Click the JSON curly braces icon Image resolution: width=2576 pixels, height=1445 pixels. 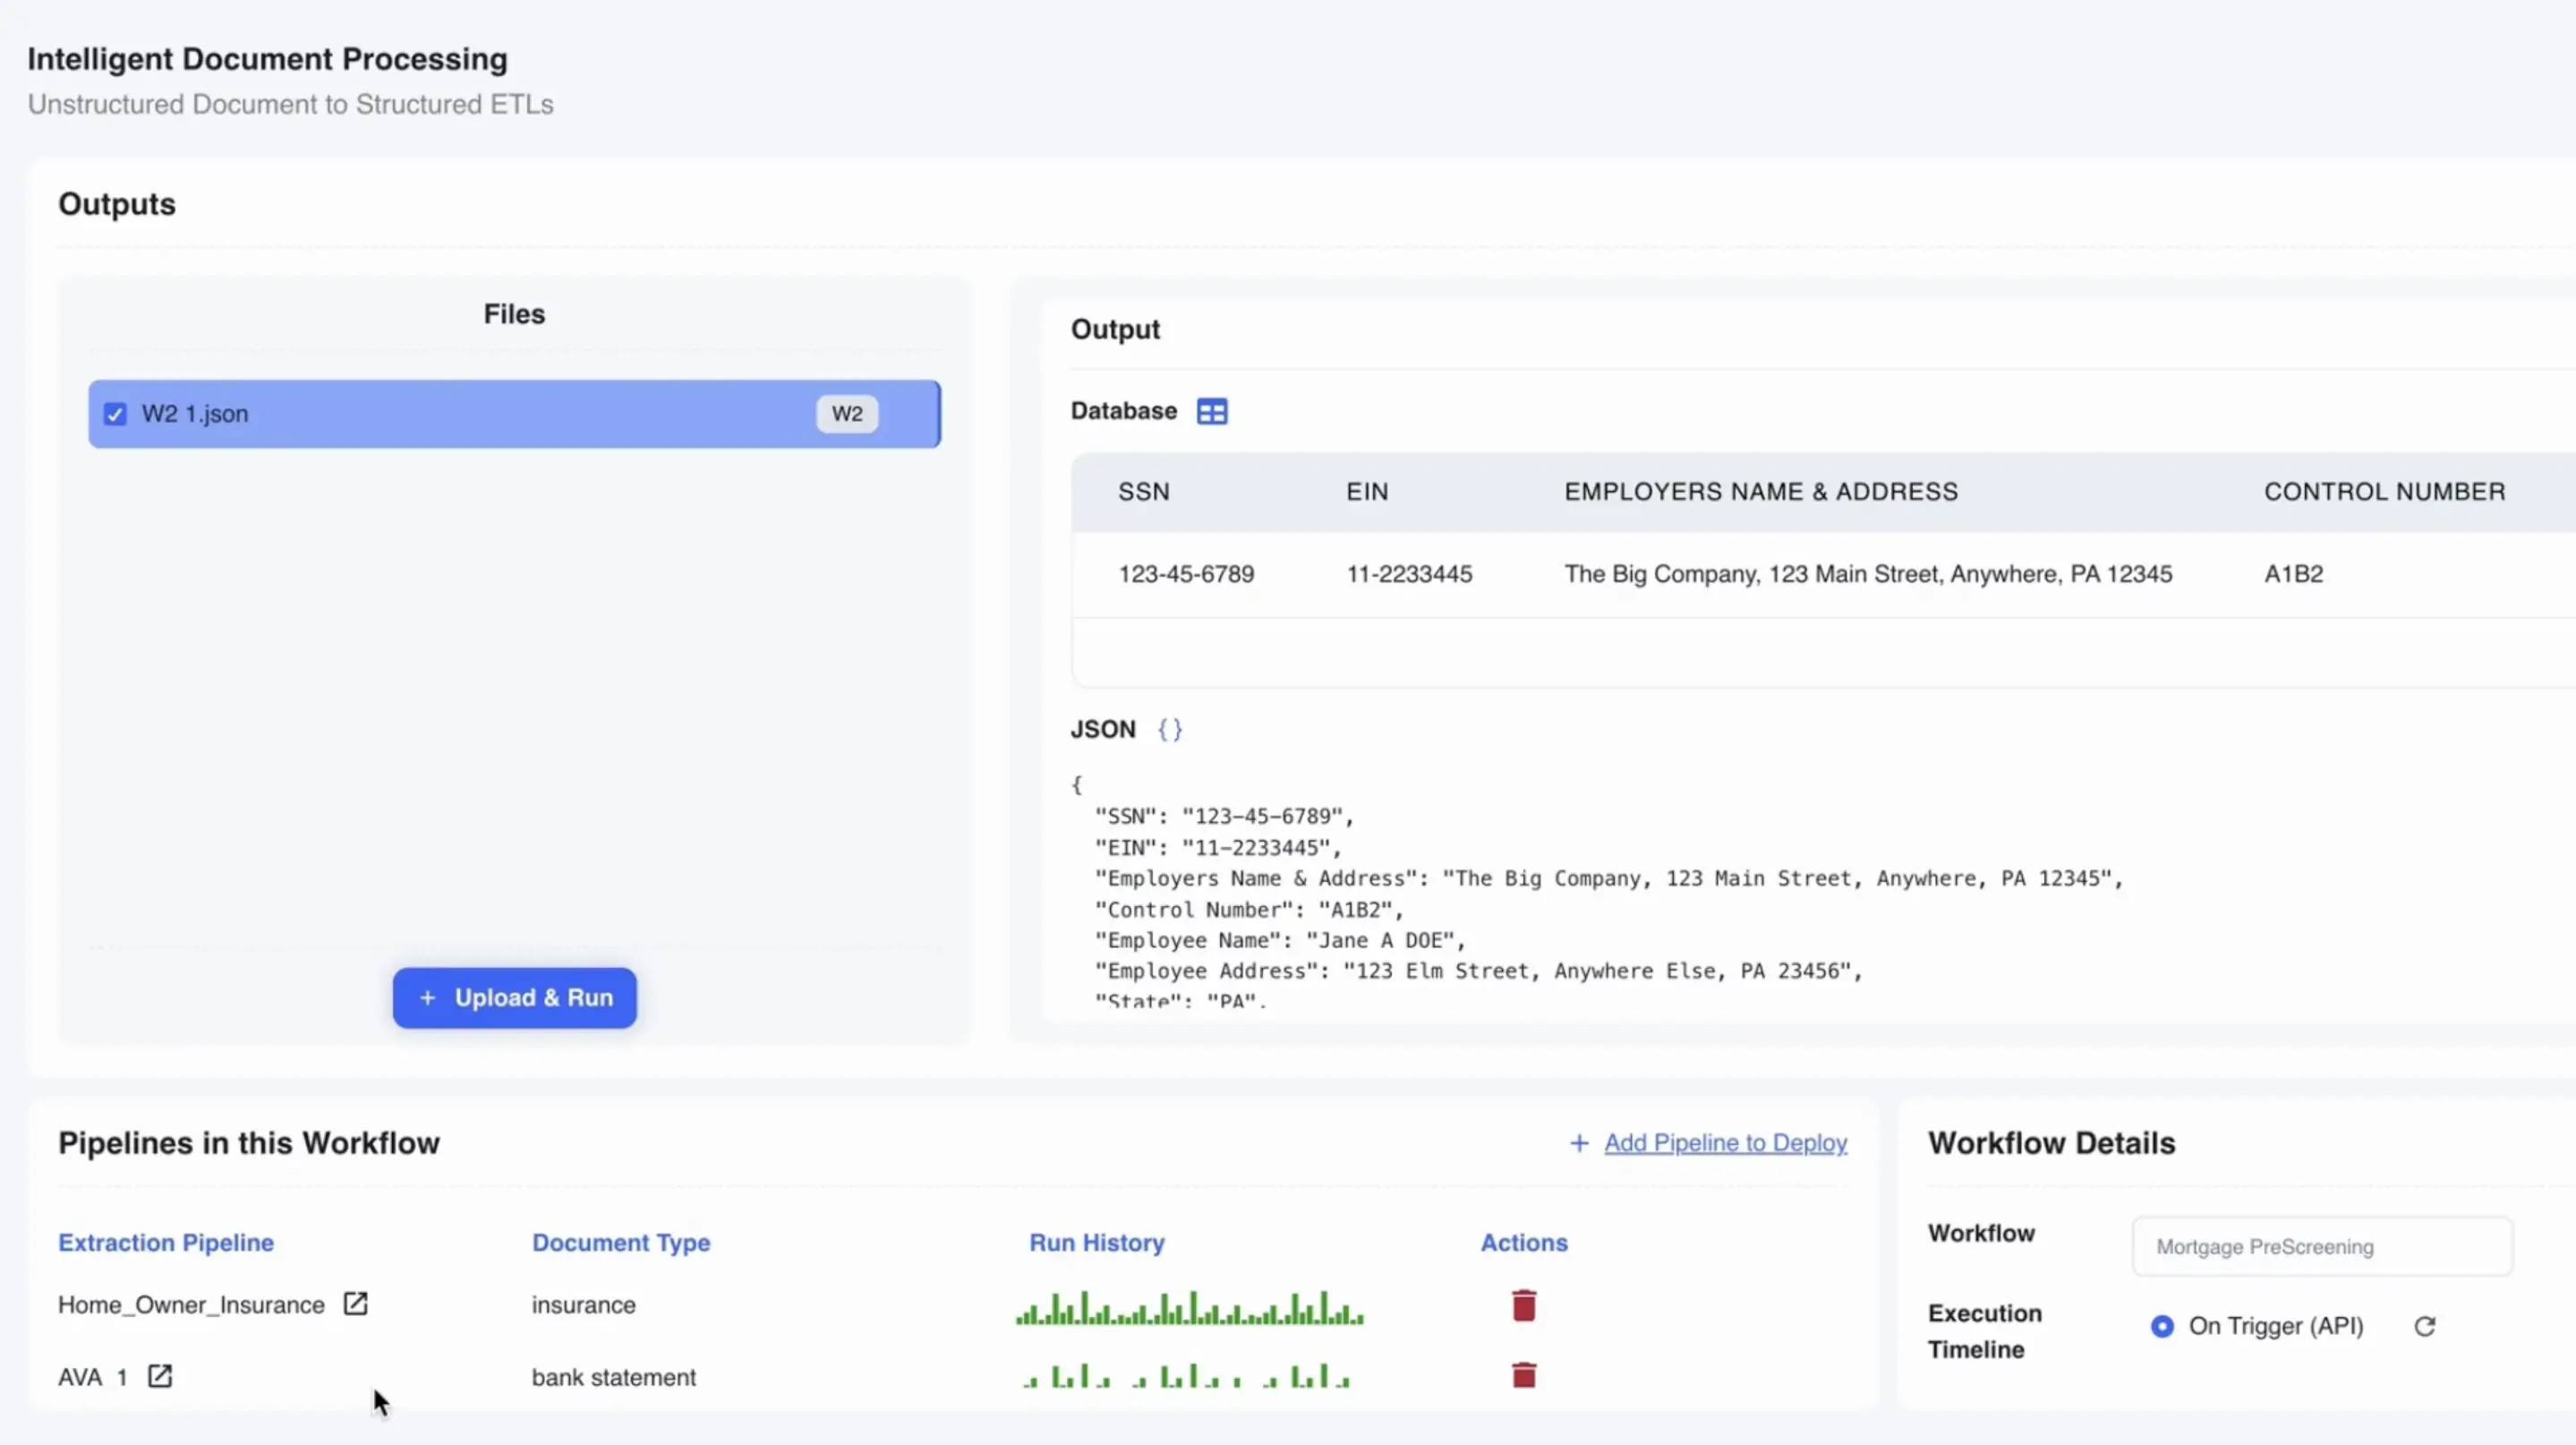(x=1170, y=729)
